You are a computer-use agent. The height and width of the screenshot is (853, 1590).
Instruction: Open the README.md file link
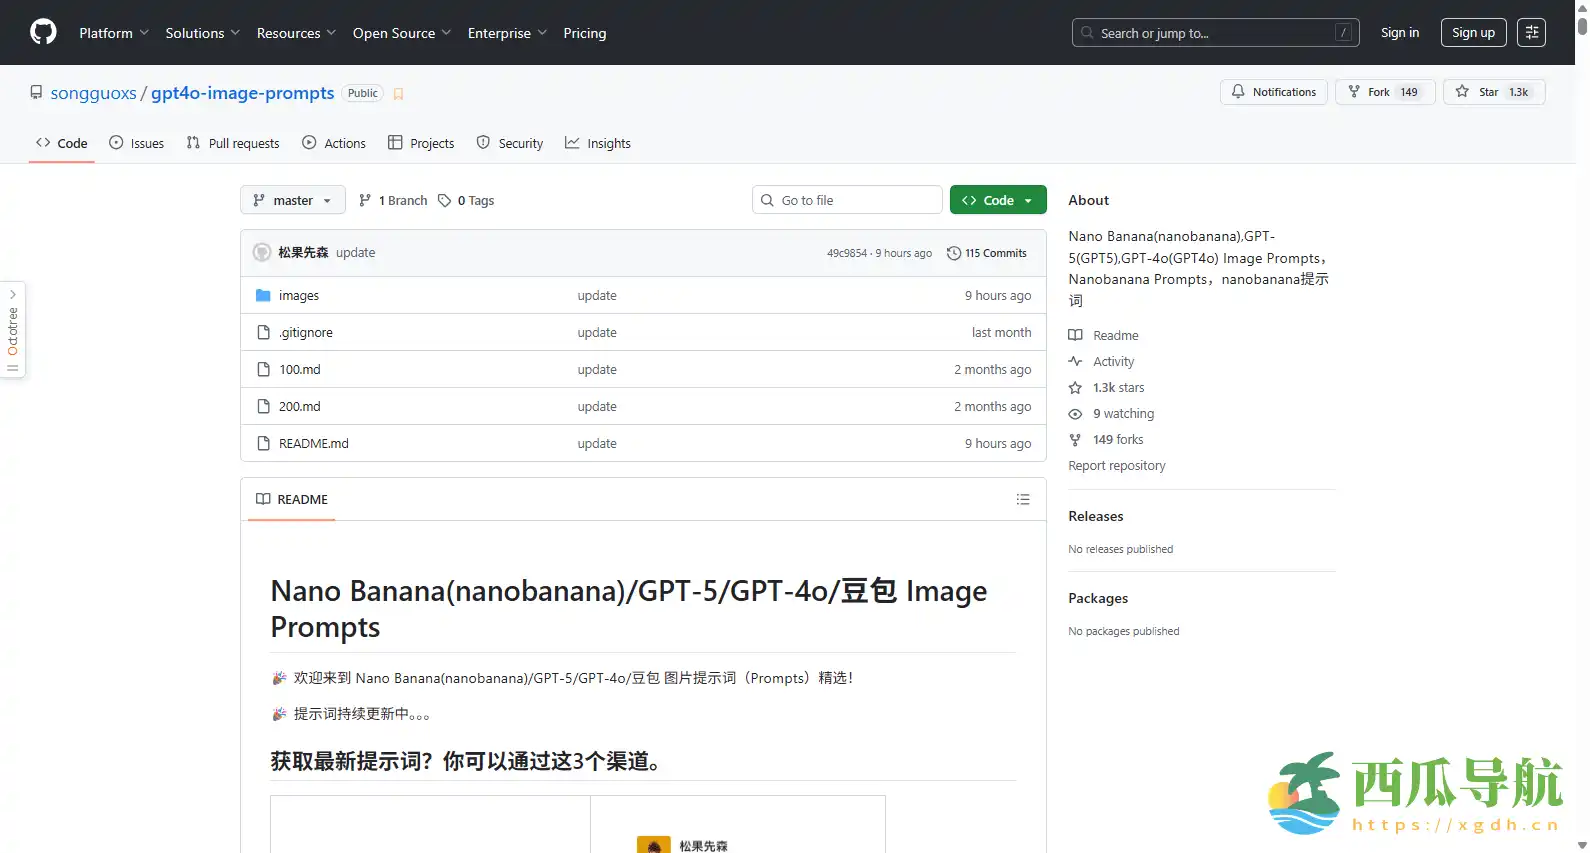(314, 444)
